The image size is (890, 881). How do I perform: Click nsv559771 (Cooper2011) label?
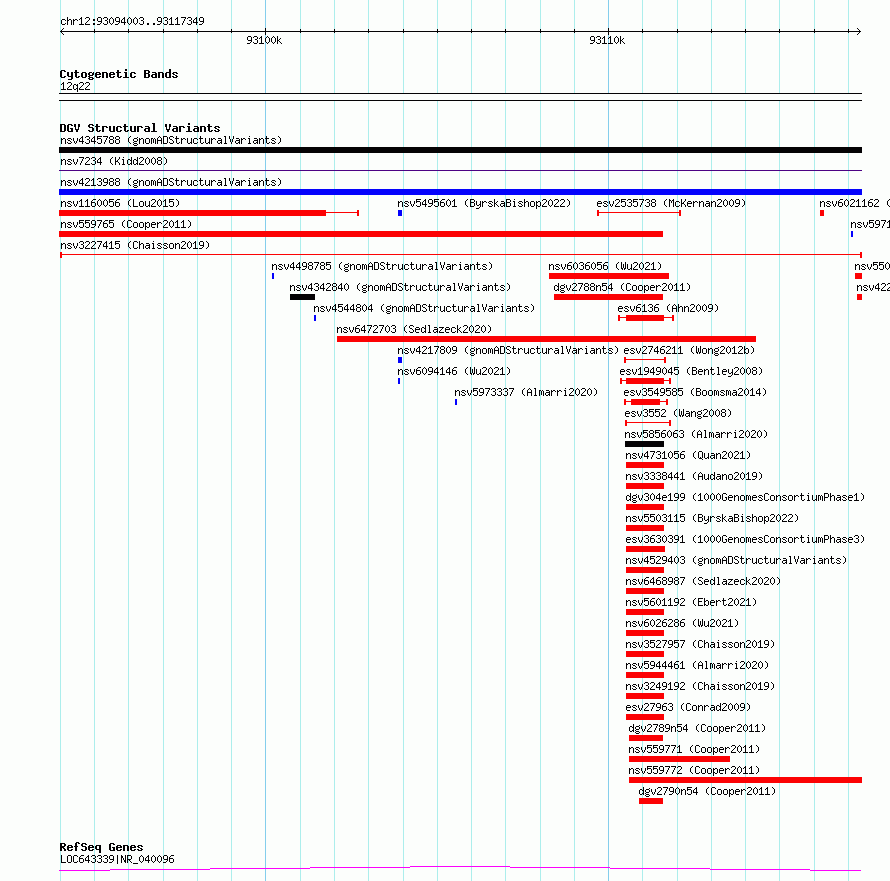[x=694, y=749]
